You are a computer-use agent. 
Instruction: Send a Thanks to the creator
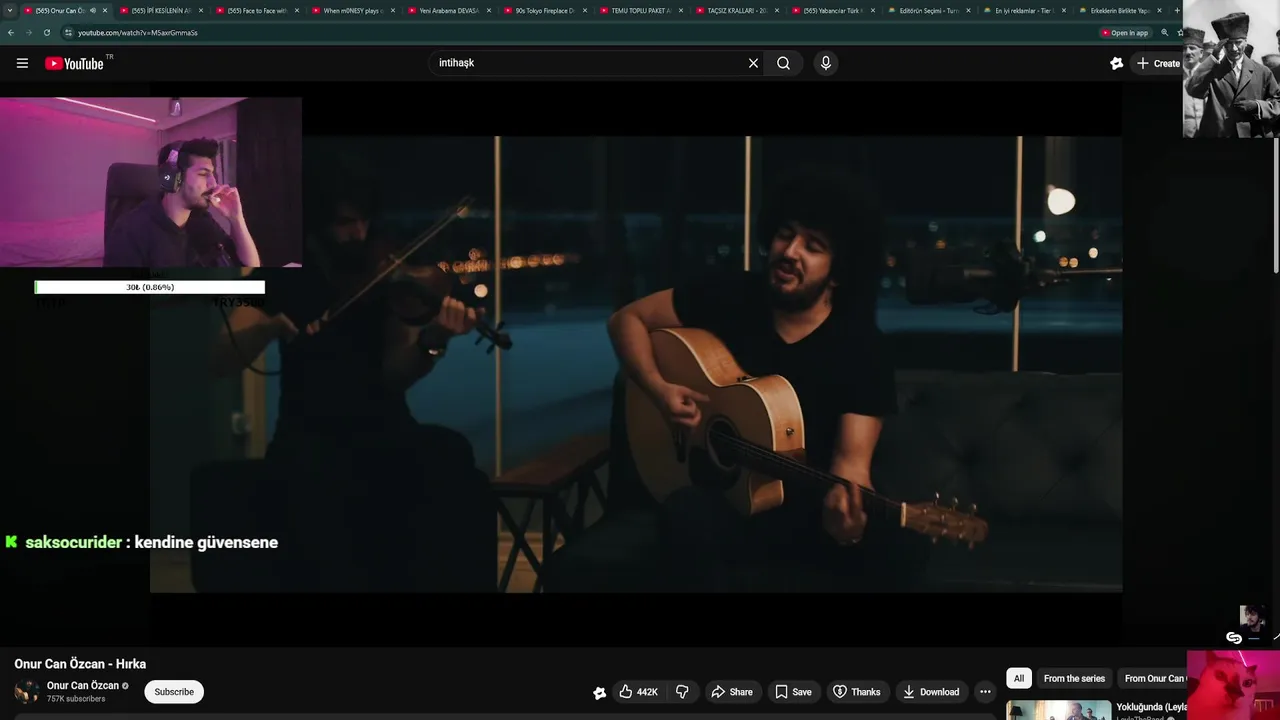tap(857, 692)
